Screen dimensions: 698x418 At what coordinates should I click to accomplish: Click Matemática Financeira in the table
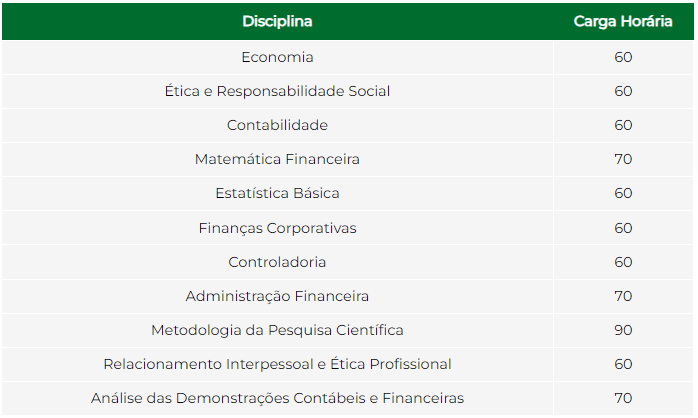point(277,159)
